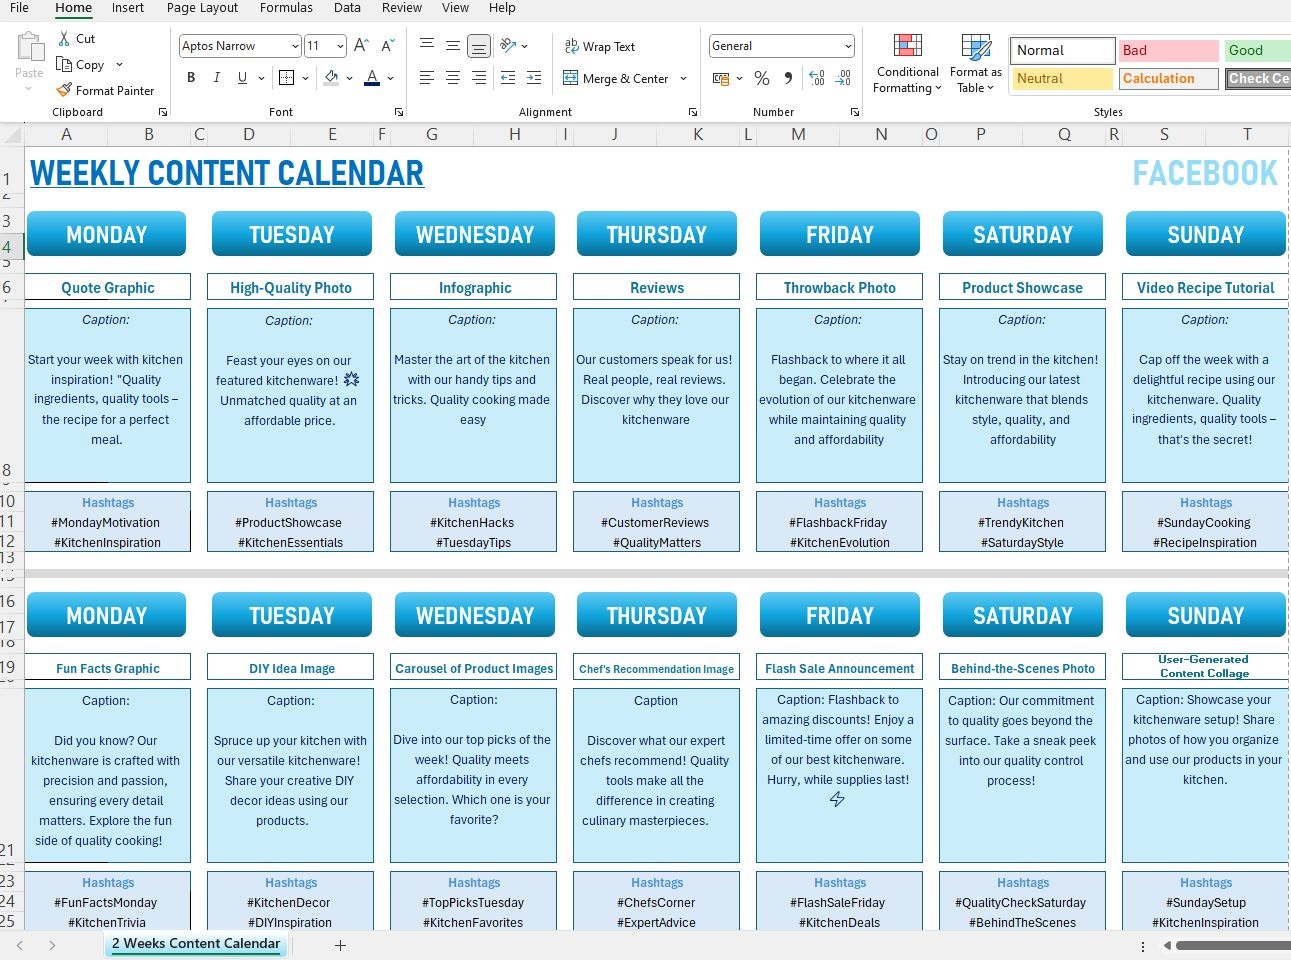The height and width of the screenshot is (960, 1291).
Task: Open Number format dialog launcher
Action: pyautogui.click(x=855, y=112)
